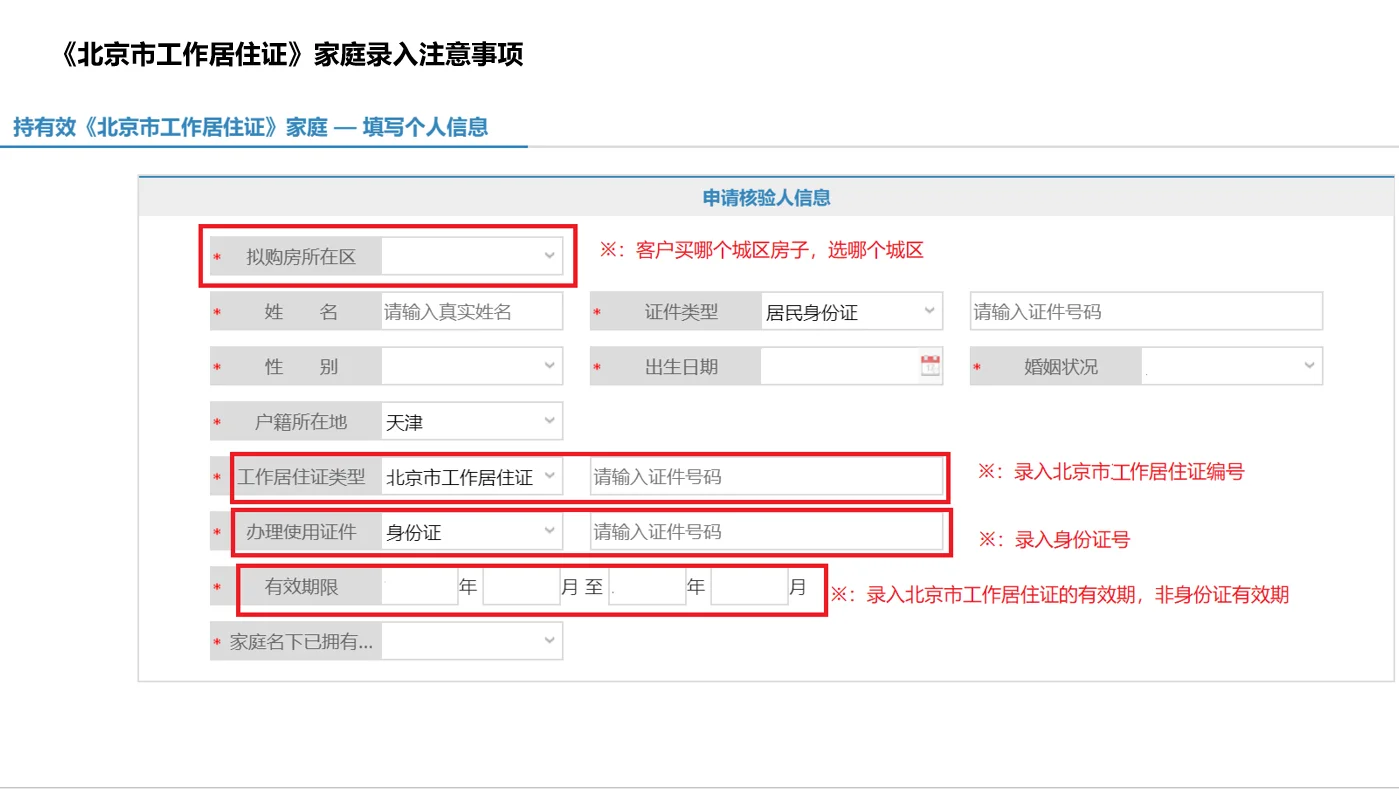
Task: Click the note 录入北京市工作居住证编号
Action: pyautogui.click(x=1111, y=472)
